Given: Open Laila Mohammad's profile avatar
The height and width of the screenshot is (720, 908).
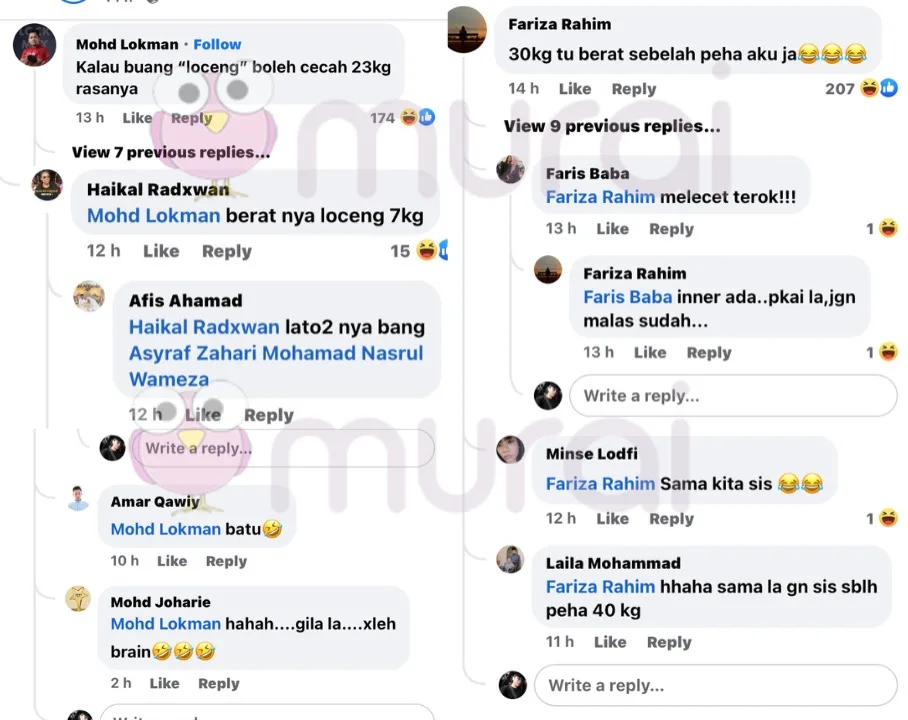Looking at the screenshot, I should click(510, 559).
